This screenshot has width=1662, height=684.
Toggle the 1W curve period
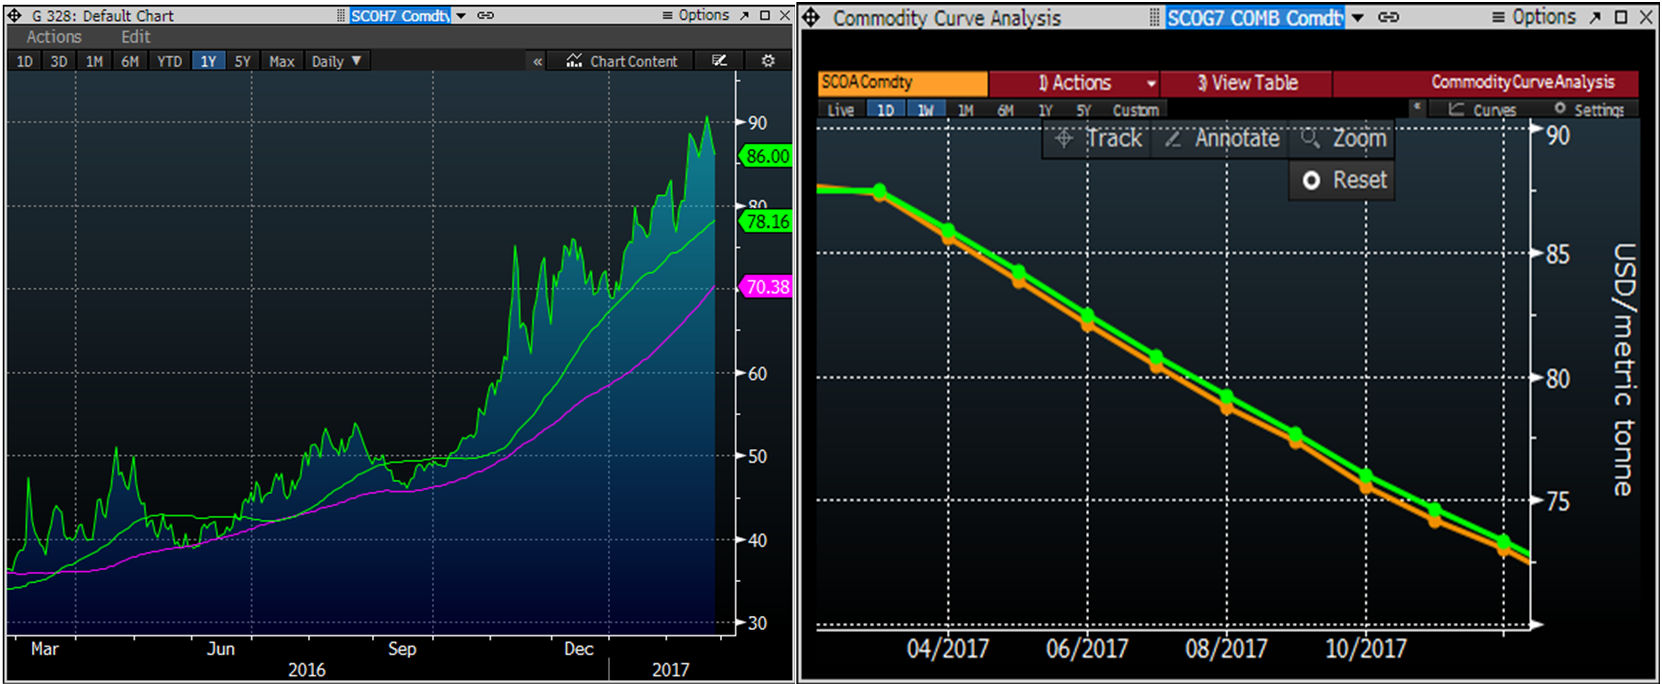[925, 110]
